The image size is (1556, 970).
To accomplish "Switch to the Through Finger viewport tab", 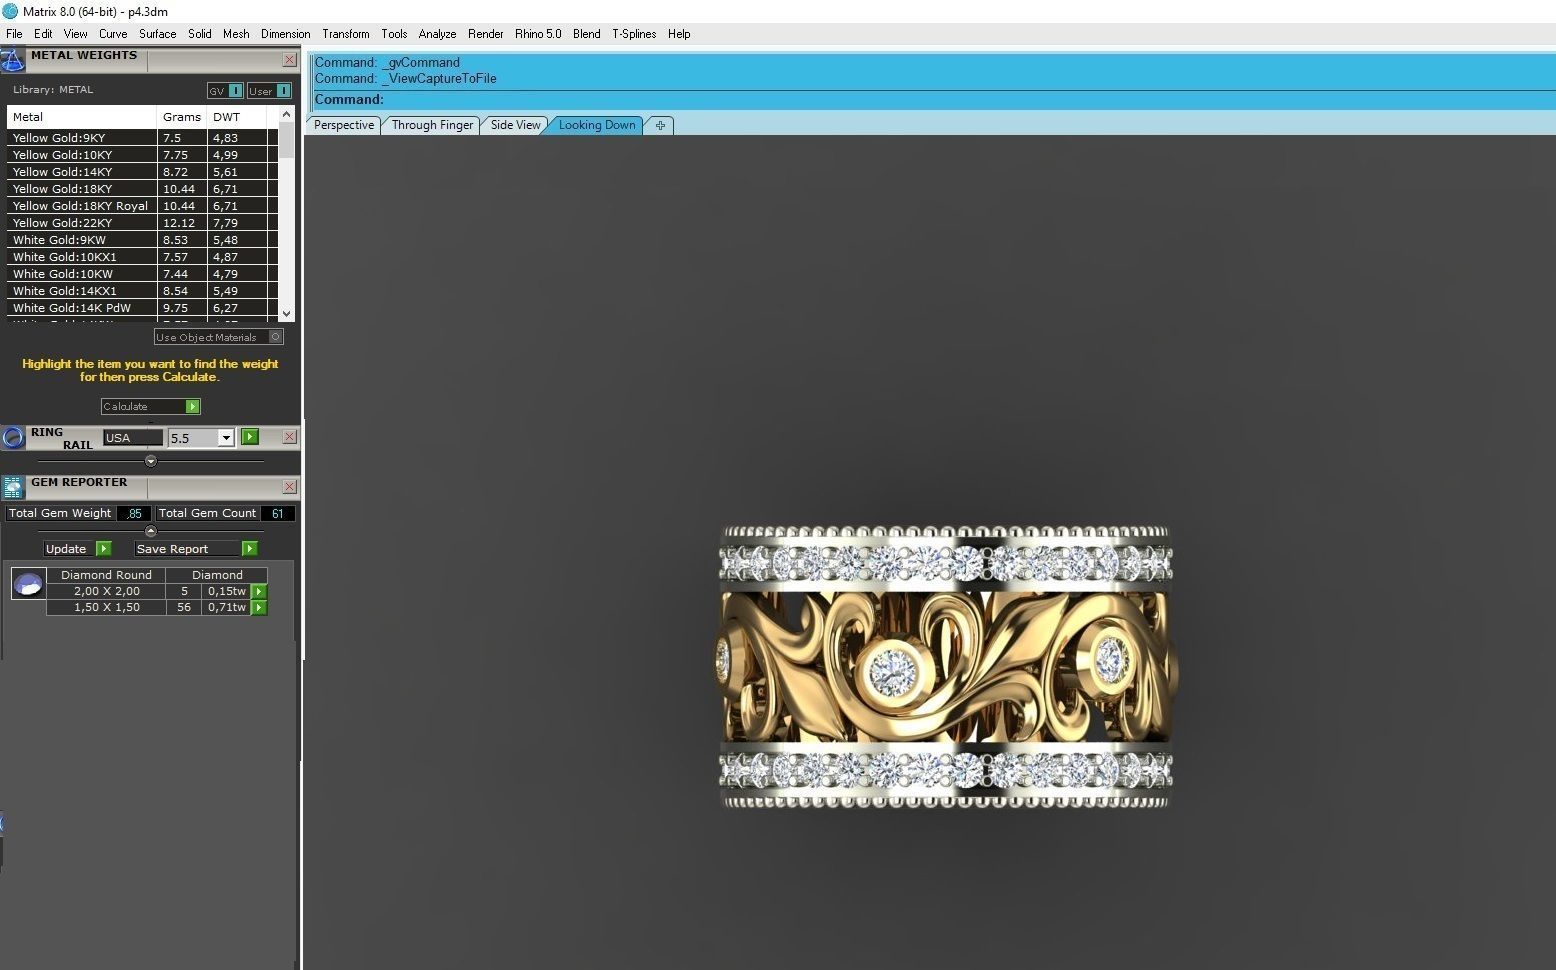I will tap(432, 125).
